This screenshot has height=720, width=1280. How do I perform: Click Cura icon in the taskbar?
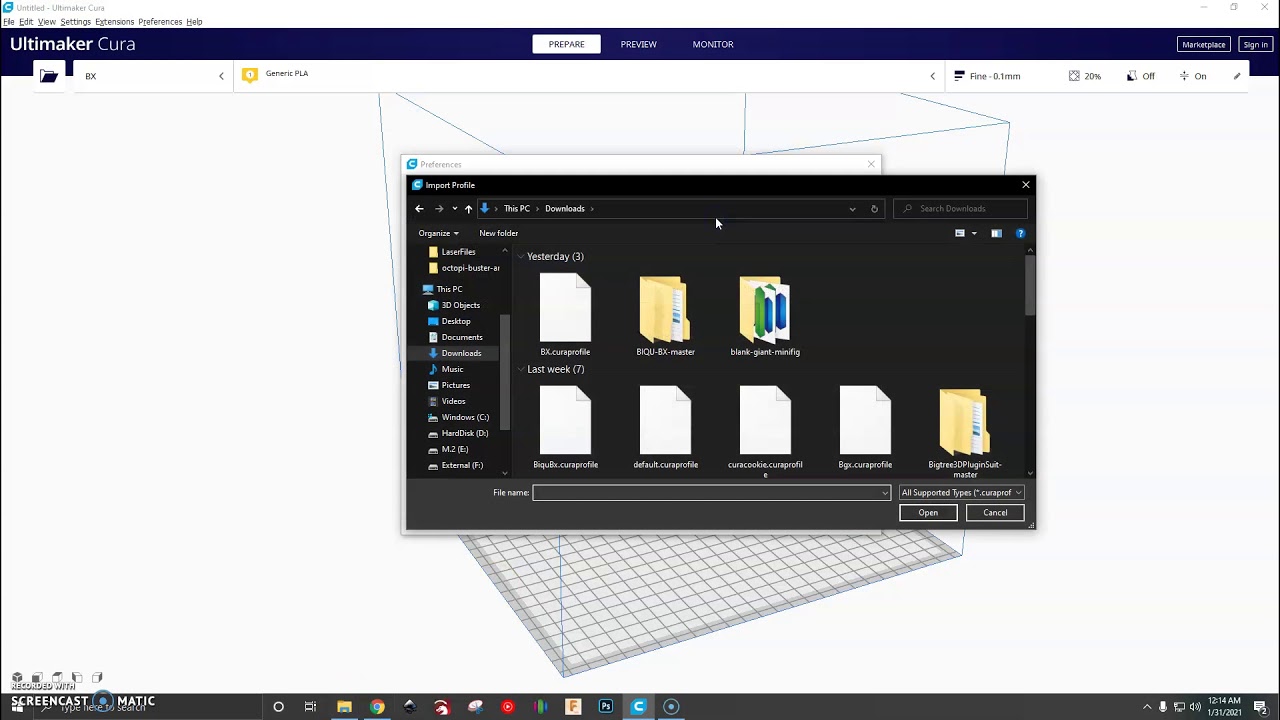pos(638,707)
